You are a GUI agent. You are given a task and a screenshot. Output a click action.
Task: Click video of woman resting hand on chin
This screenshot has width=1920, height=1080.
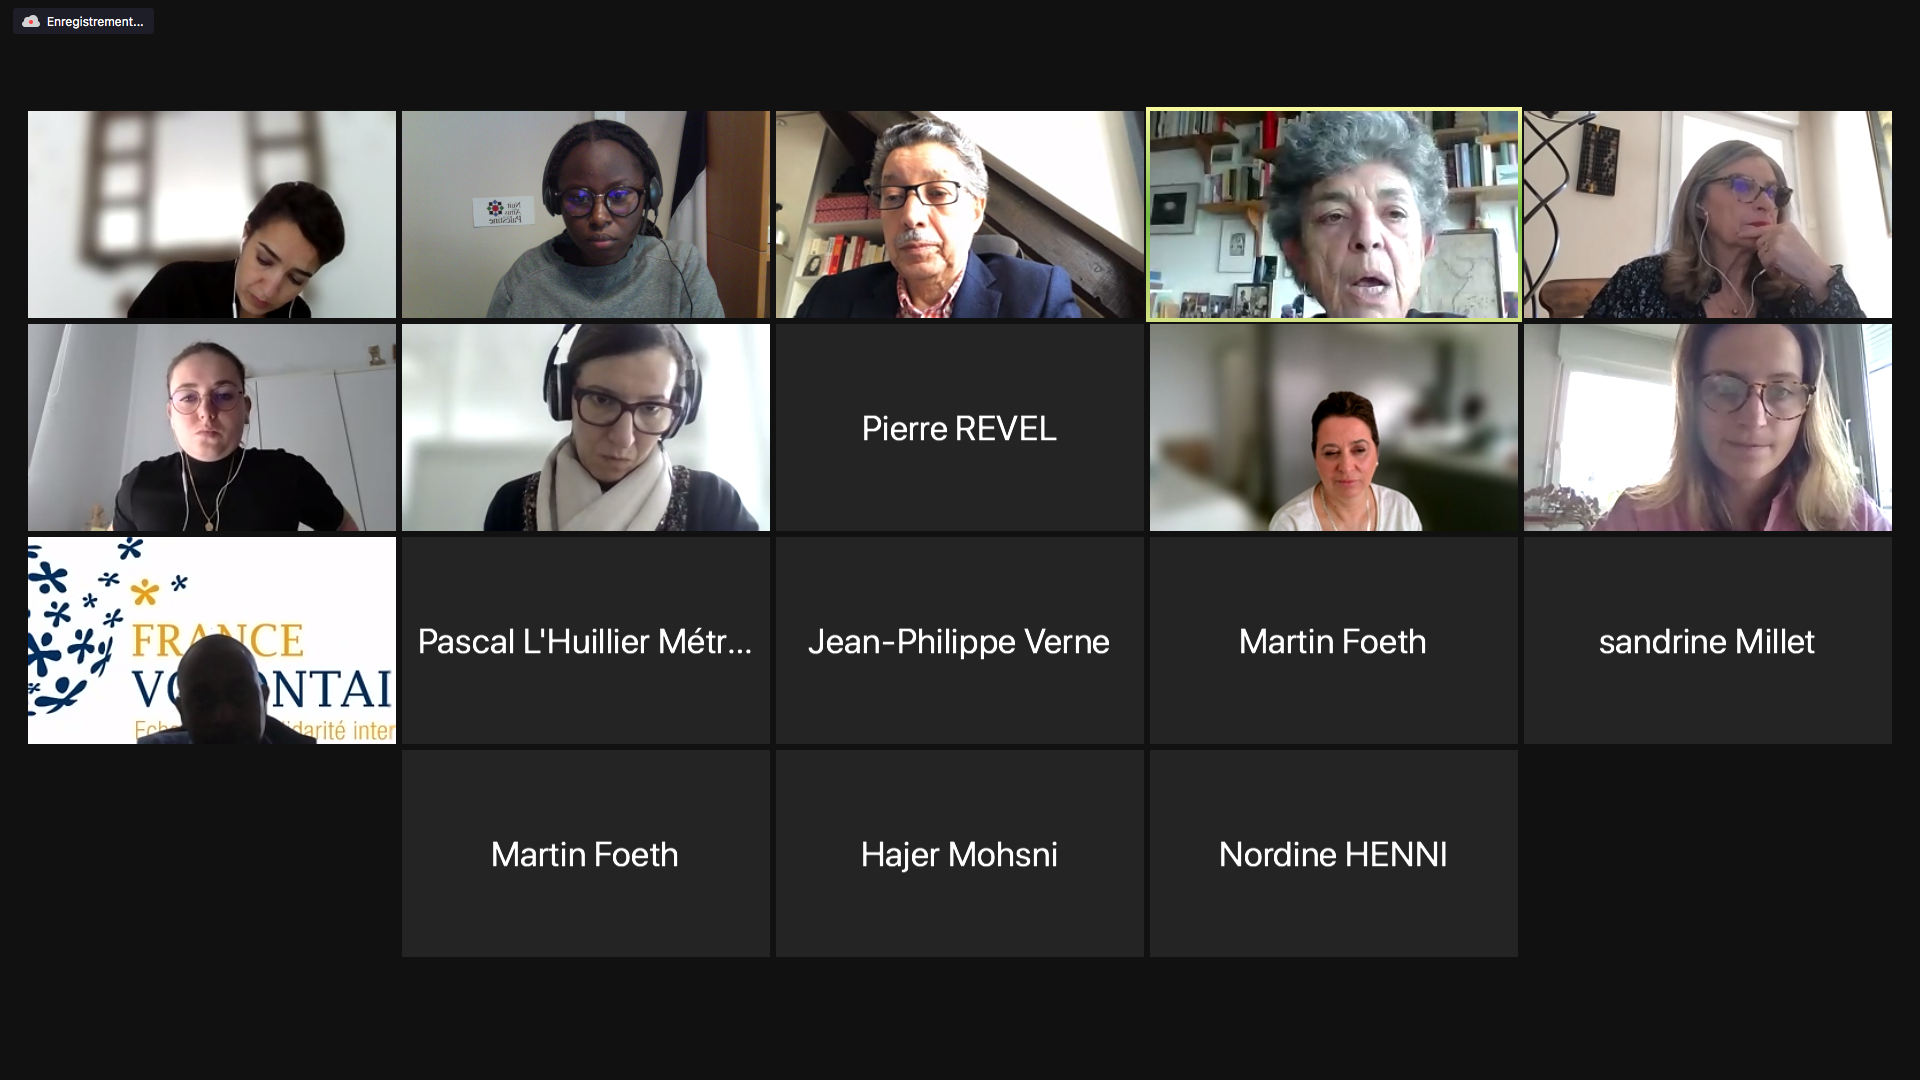click(x=1707, y=214)
